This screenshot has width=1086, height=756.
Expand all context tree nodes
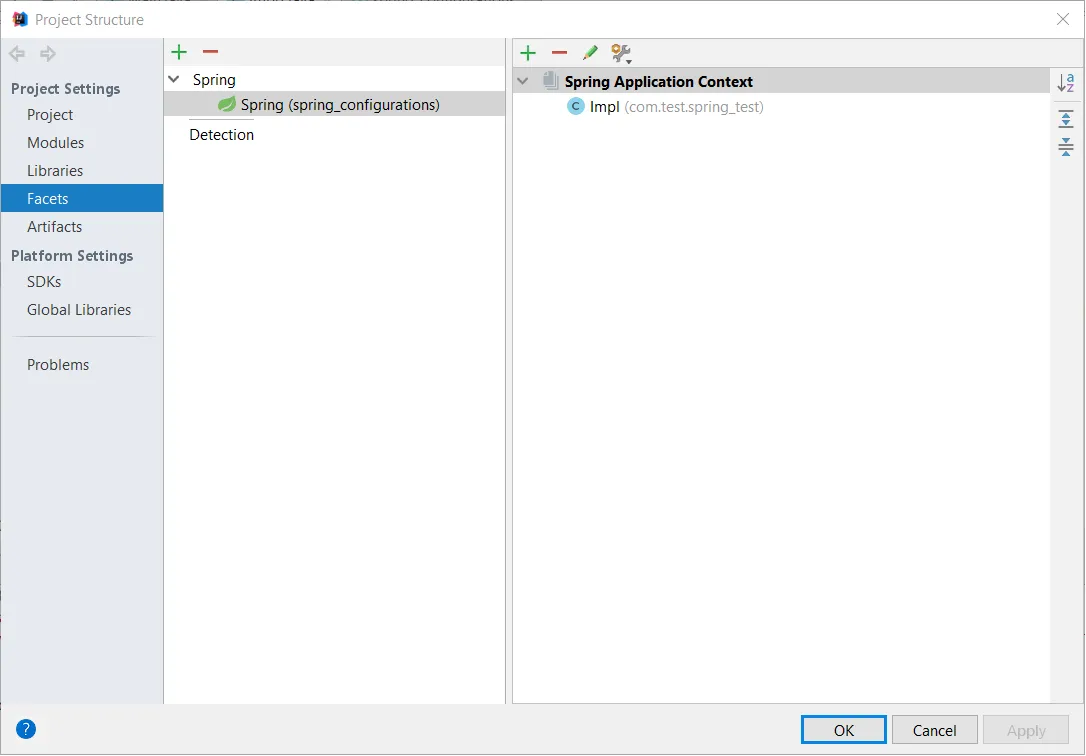point(1066,118)
